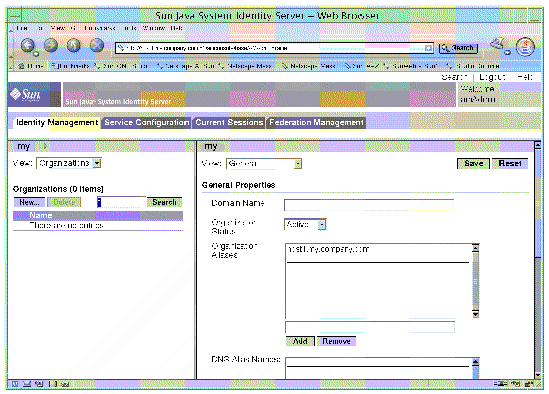Click the Sun logo in the header banner
This screenshot has width=549, height=394.
(x=26, y=95)
